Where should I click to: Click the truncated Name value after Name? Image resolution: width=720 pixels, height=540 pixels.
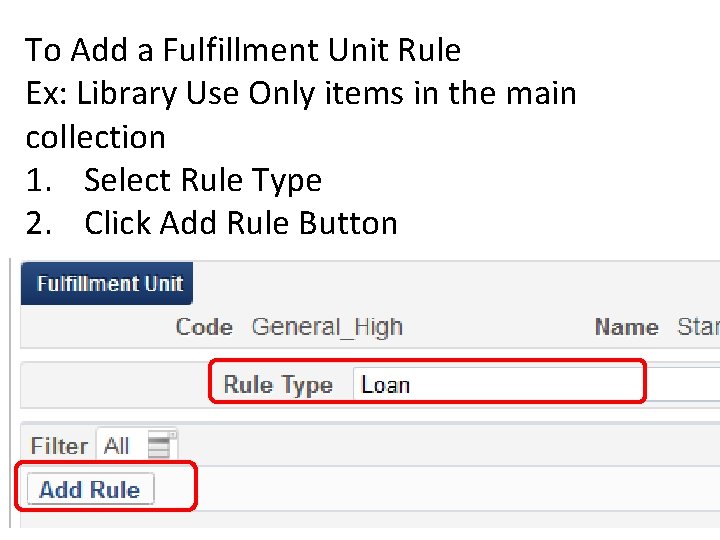pos(697,327)
